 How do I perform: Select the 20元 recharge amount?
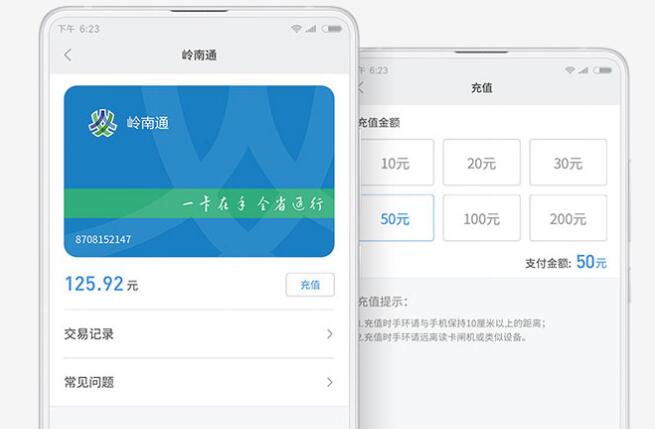pos(482,162)
